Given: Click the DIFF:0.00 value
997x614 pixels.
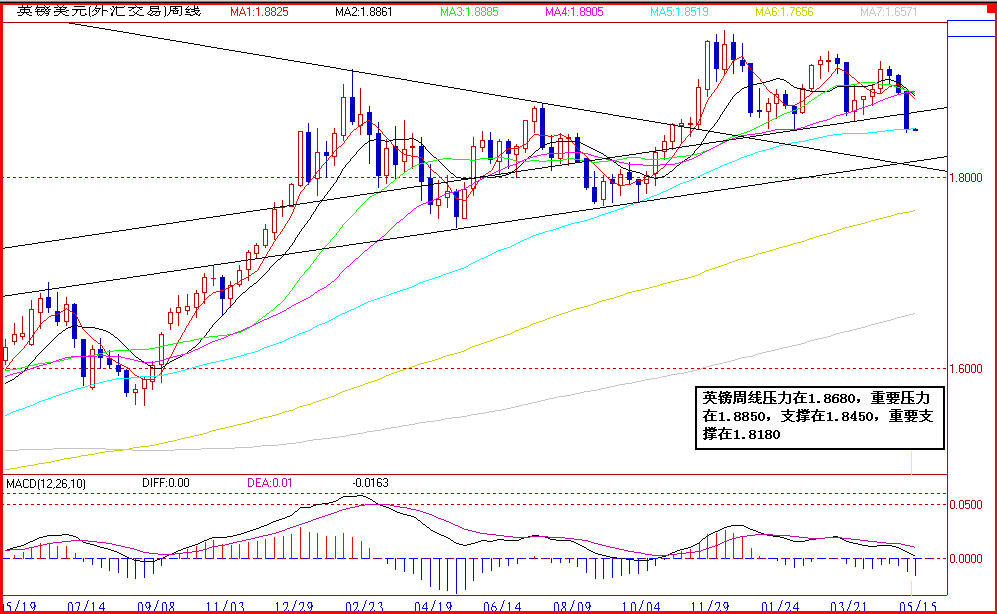Looking at the screenshot, I should [166, 483].
